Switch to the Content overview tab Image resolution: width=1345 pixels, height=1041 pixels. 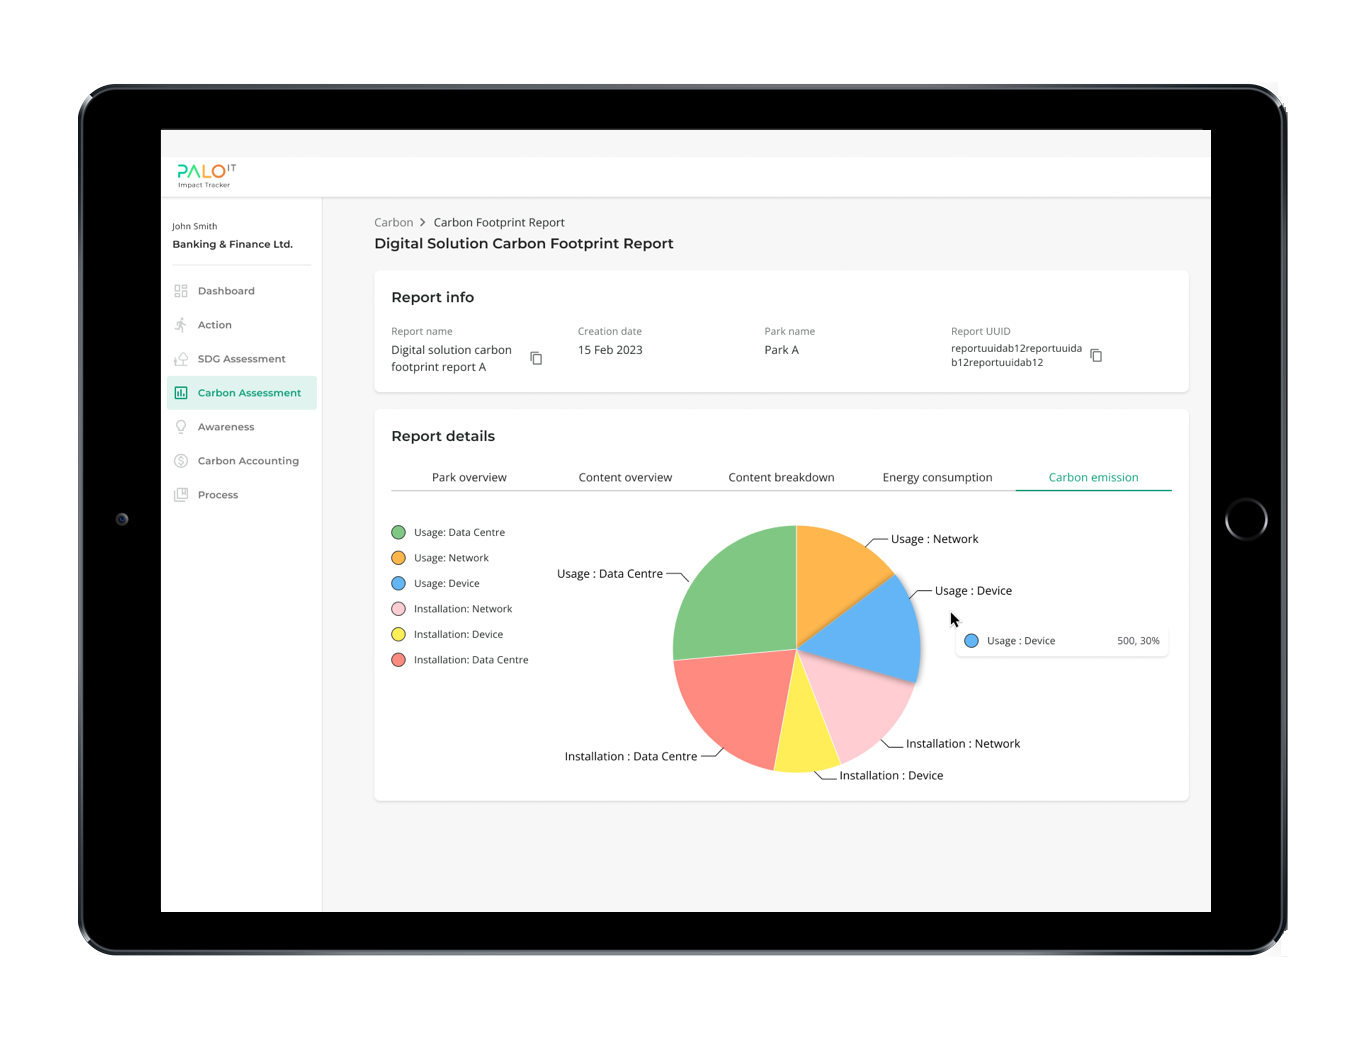point(625,477)
